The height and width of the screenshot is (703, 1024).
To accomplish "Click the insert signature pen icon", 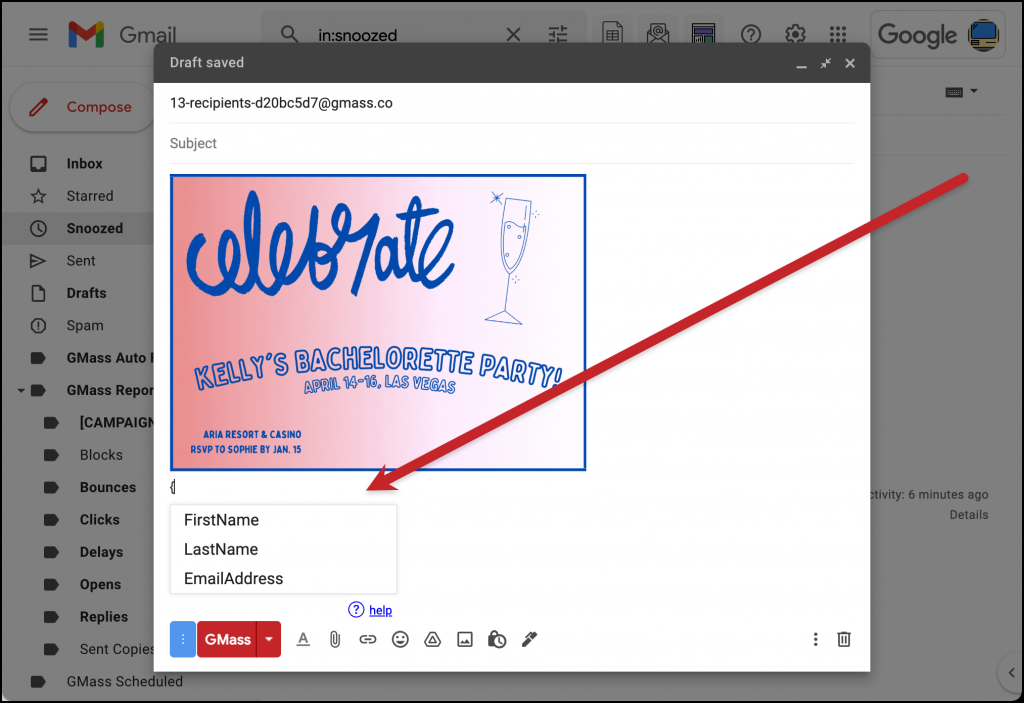I will pos(529,639).
